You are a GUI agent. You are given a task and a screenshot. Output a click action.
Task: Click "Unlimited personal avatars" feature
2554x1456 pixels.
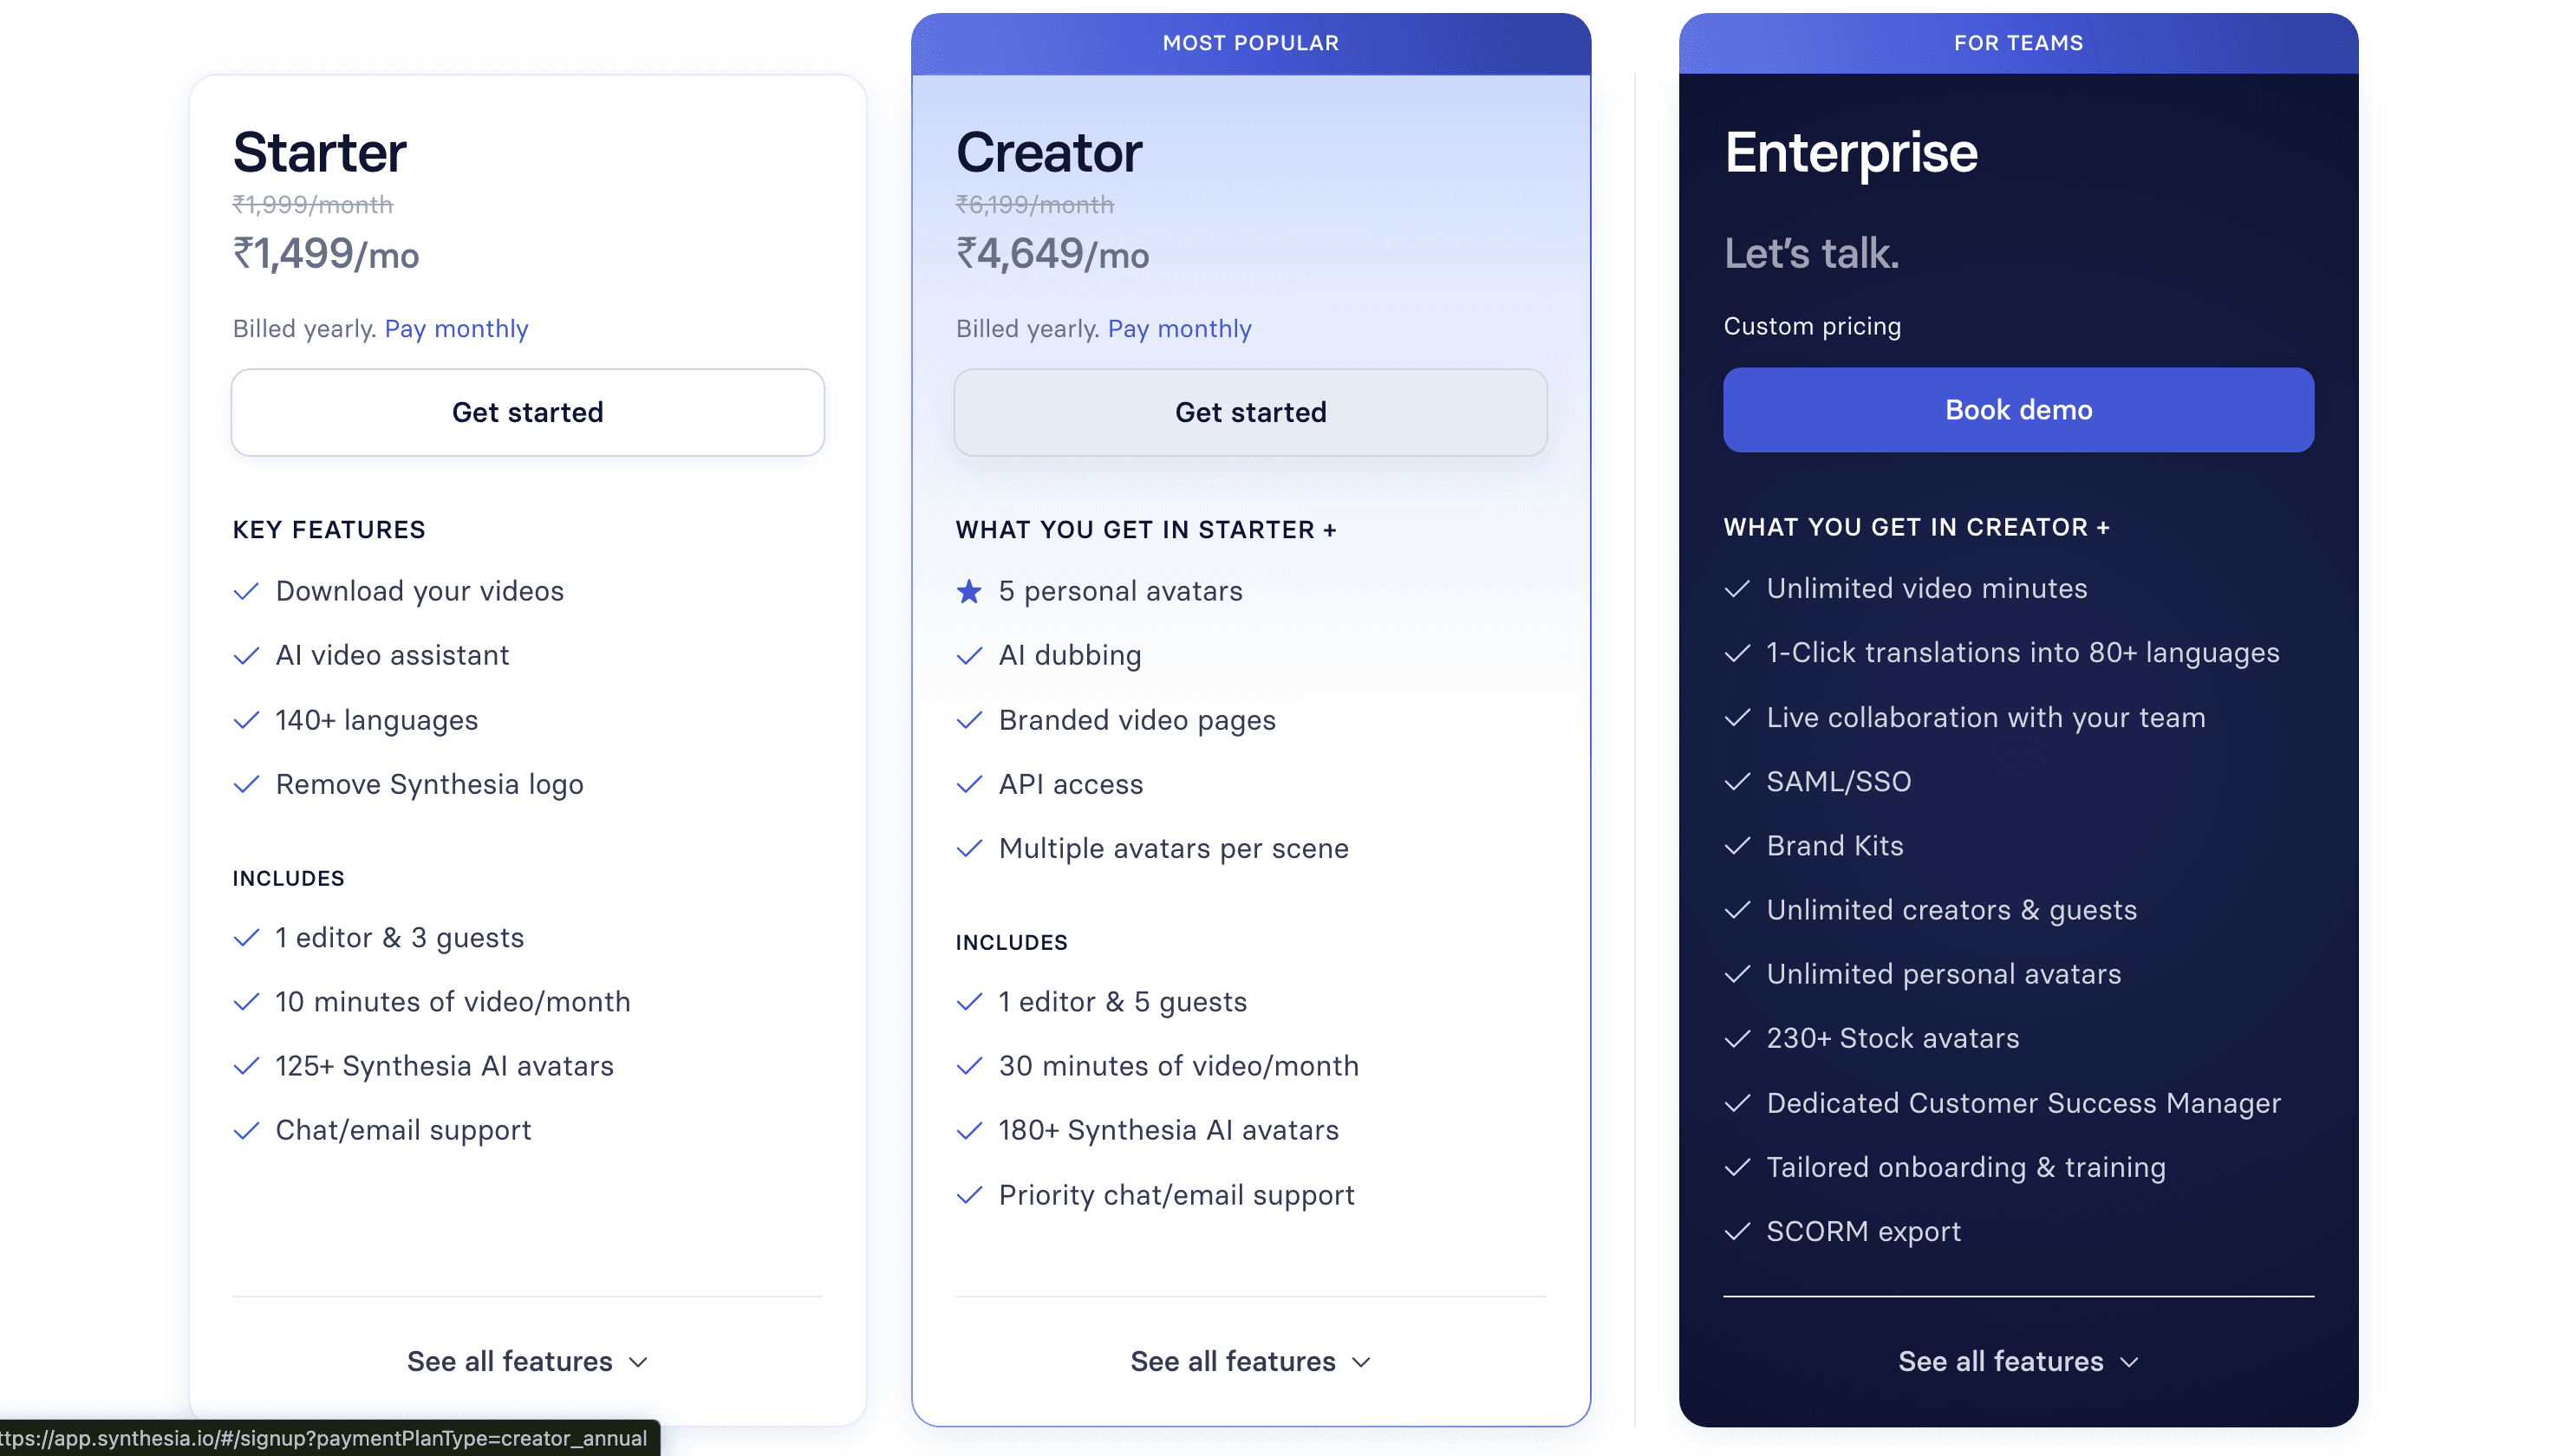tap(1944, 975)
